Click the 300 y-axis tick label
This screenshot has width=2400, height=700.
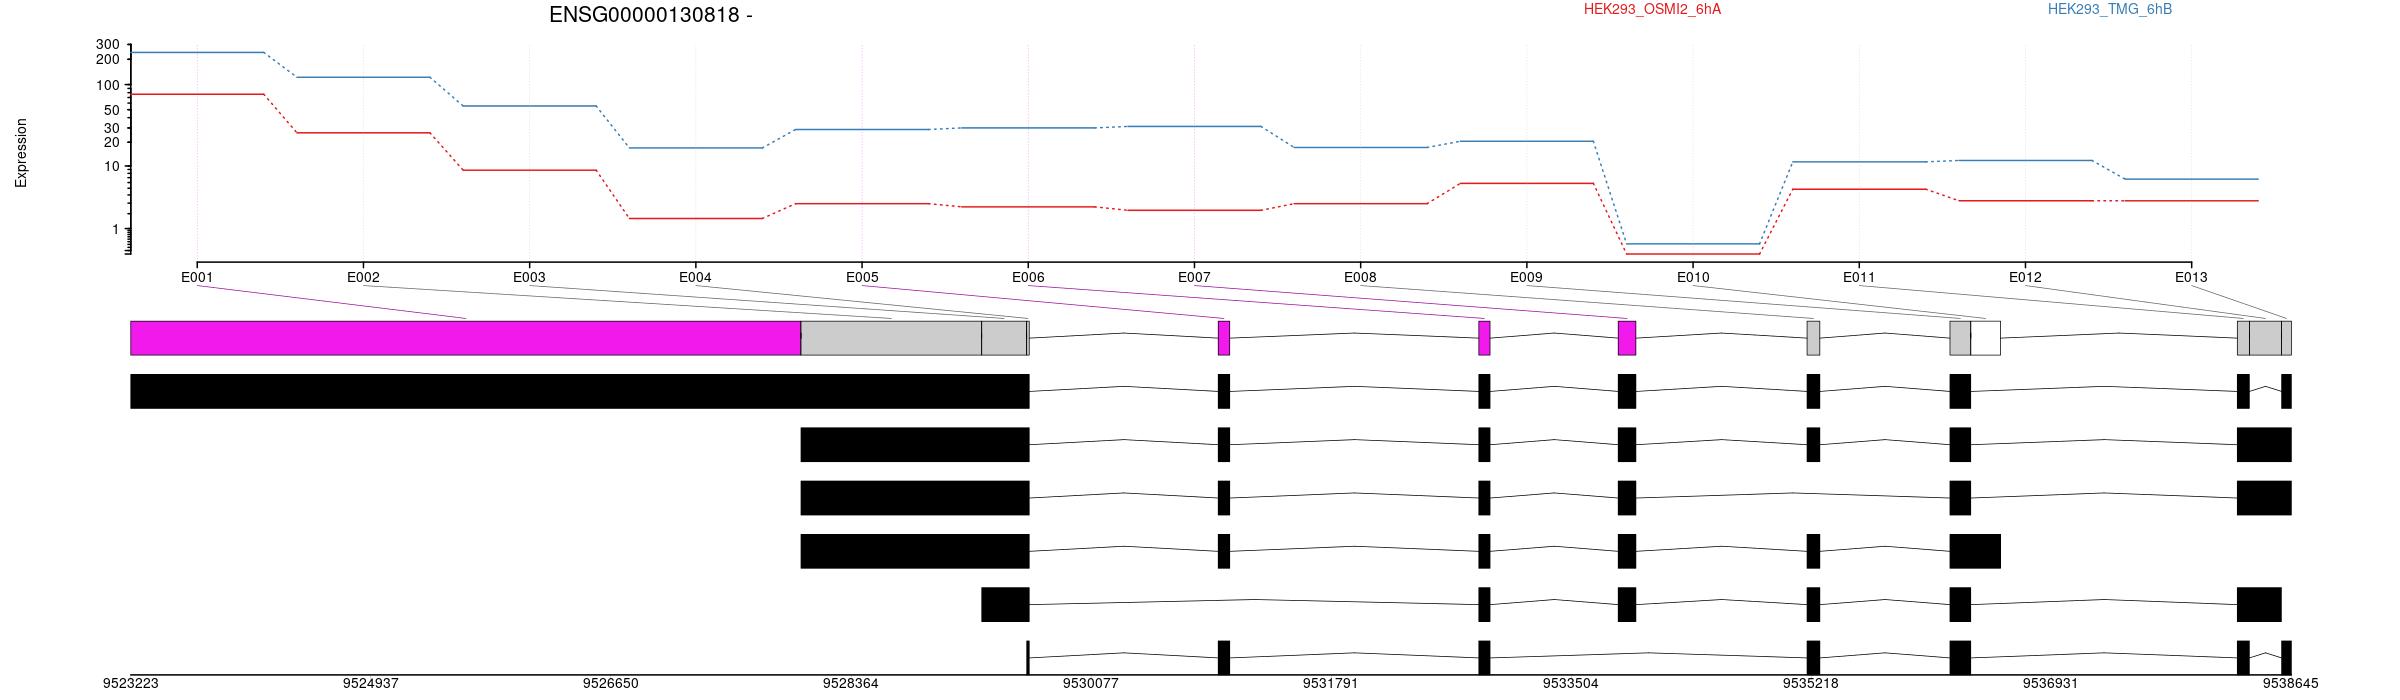(108, 45)
